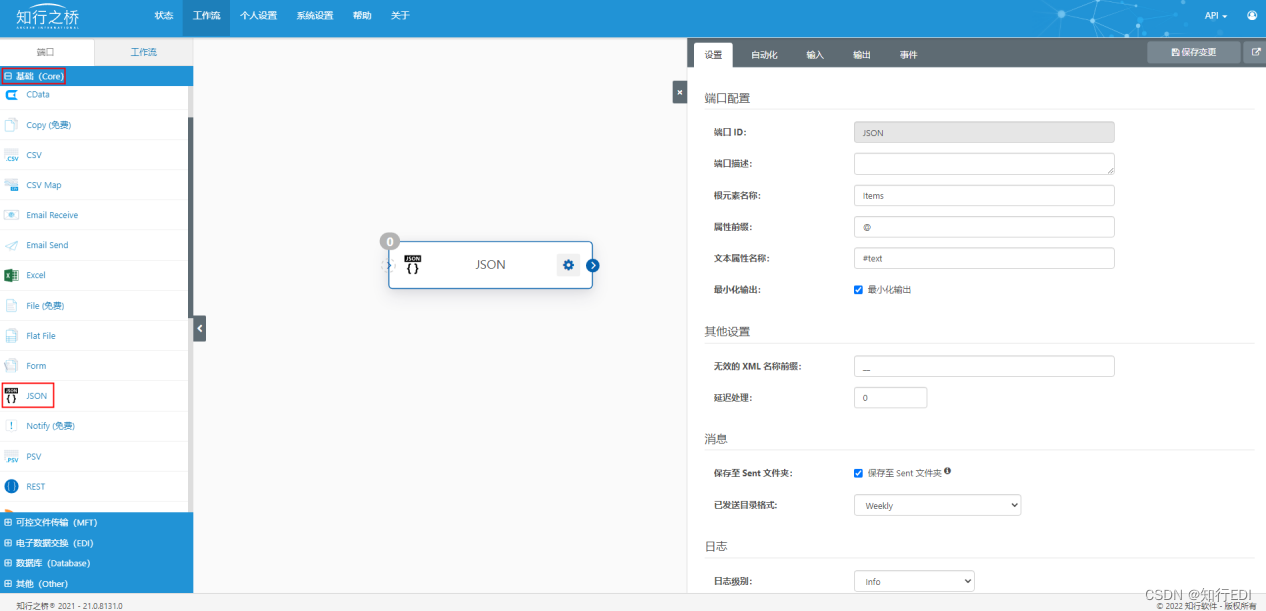Close the port configuration panel with X
This screenshot has height=611, width=1266.
point(680,92)
